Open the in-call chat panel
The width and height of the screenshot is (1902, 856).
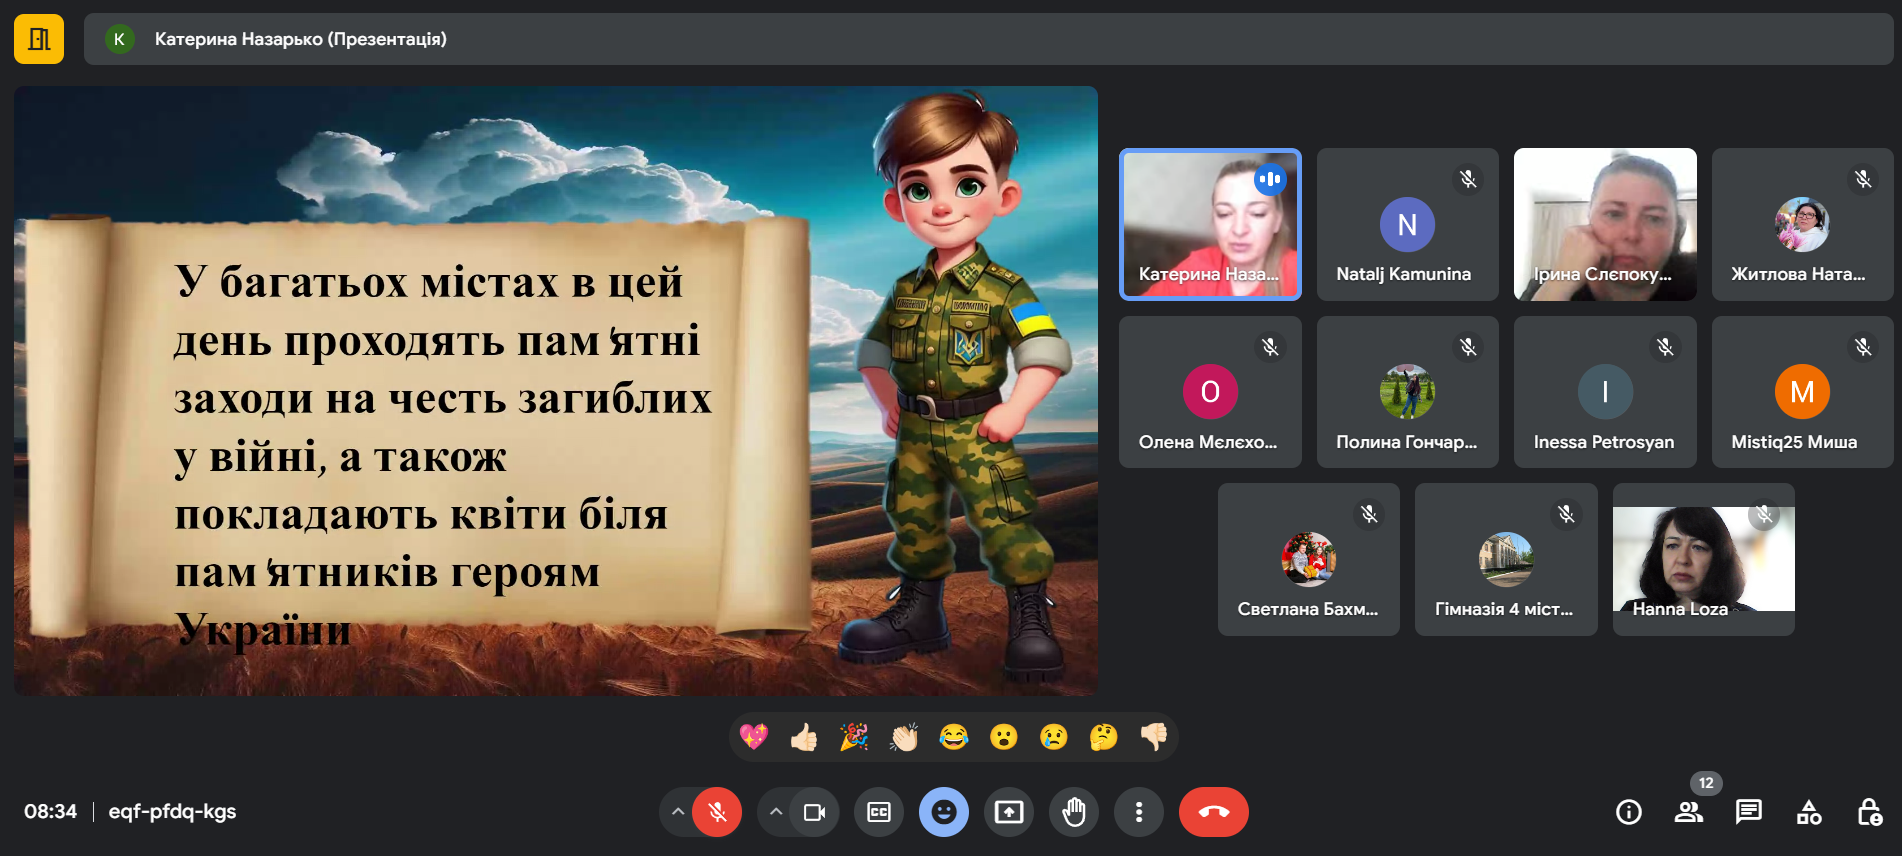(1748, 812)
